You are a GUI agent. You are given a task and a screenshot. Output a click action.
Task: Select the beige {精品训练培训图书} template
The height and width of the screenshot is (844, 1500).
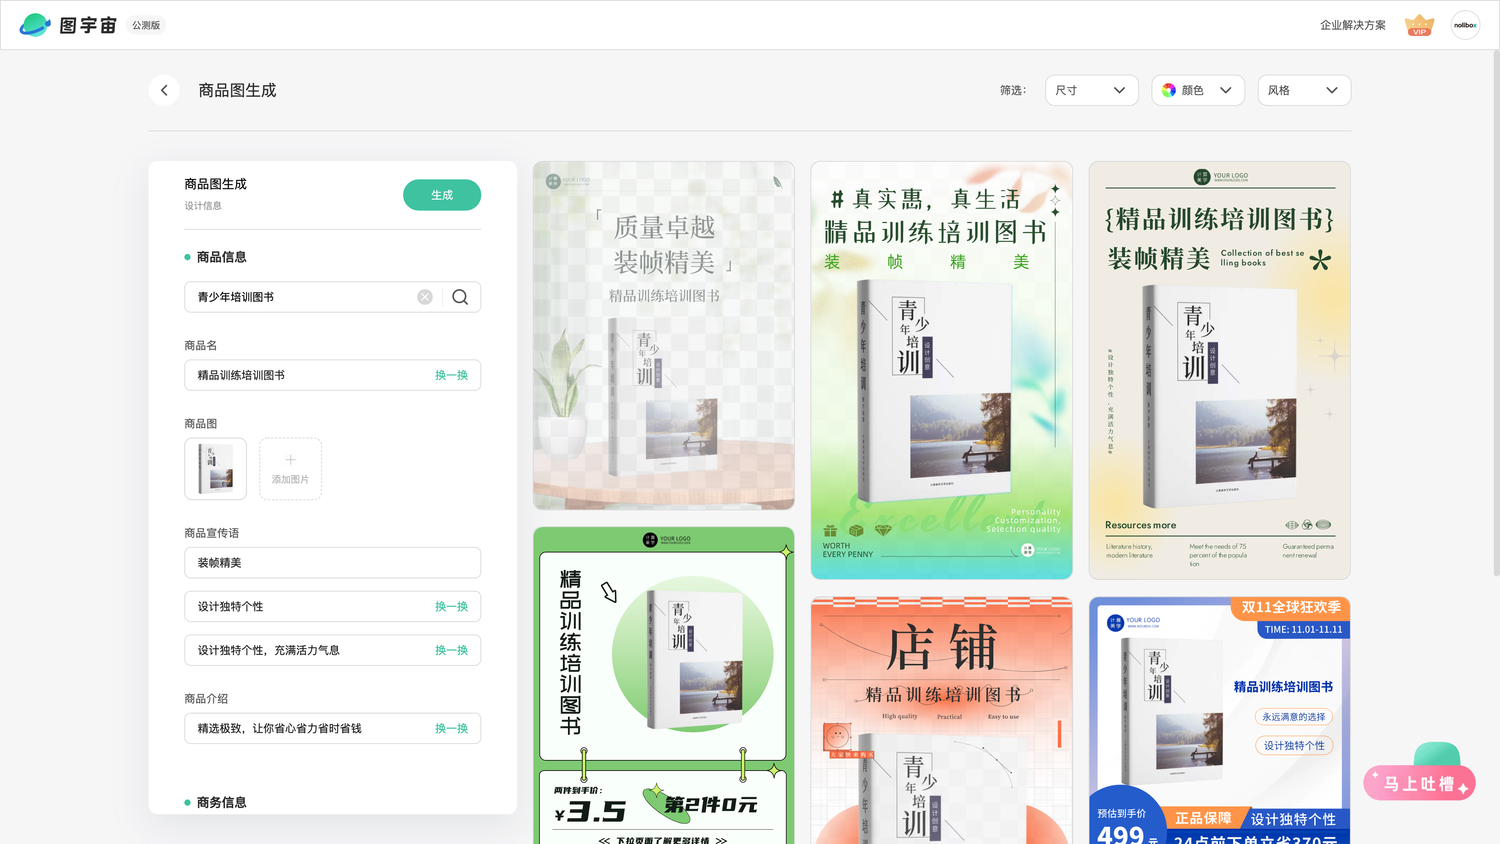click(1220, 370)
